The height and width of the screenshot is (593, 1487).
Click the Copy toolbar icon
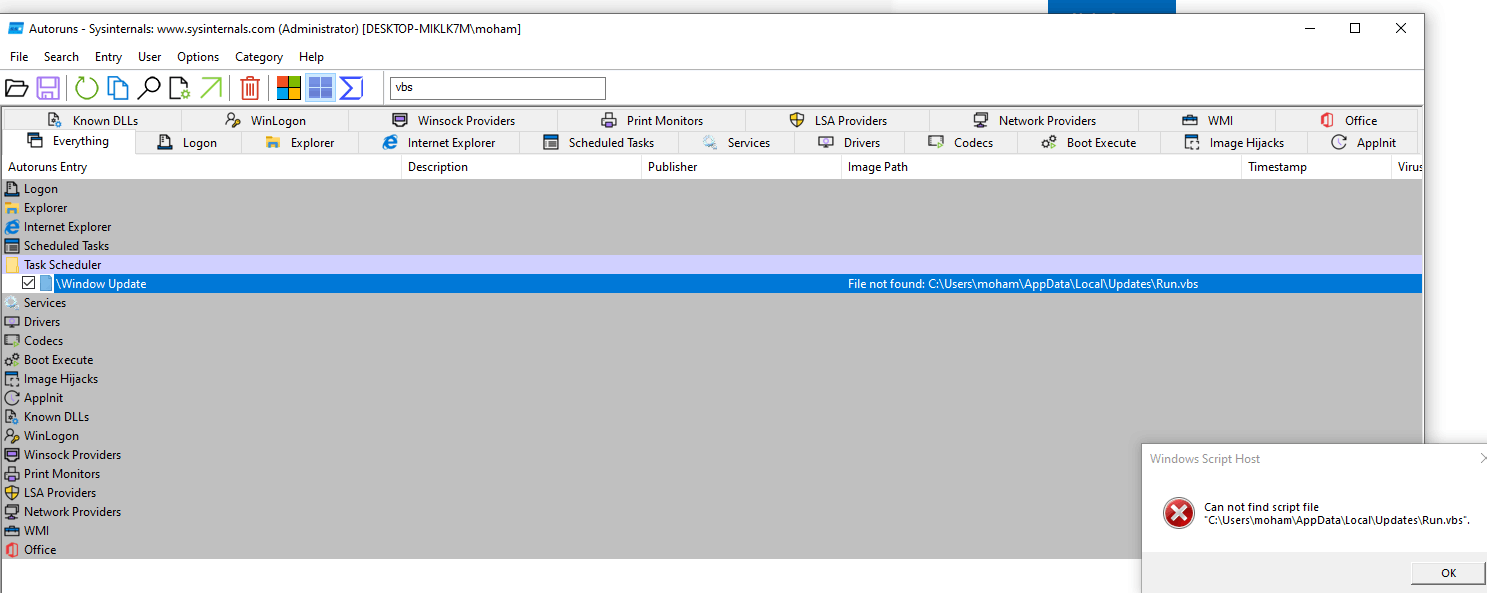(118, 89)
